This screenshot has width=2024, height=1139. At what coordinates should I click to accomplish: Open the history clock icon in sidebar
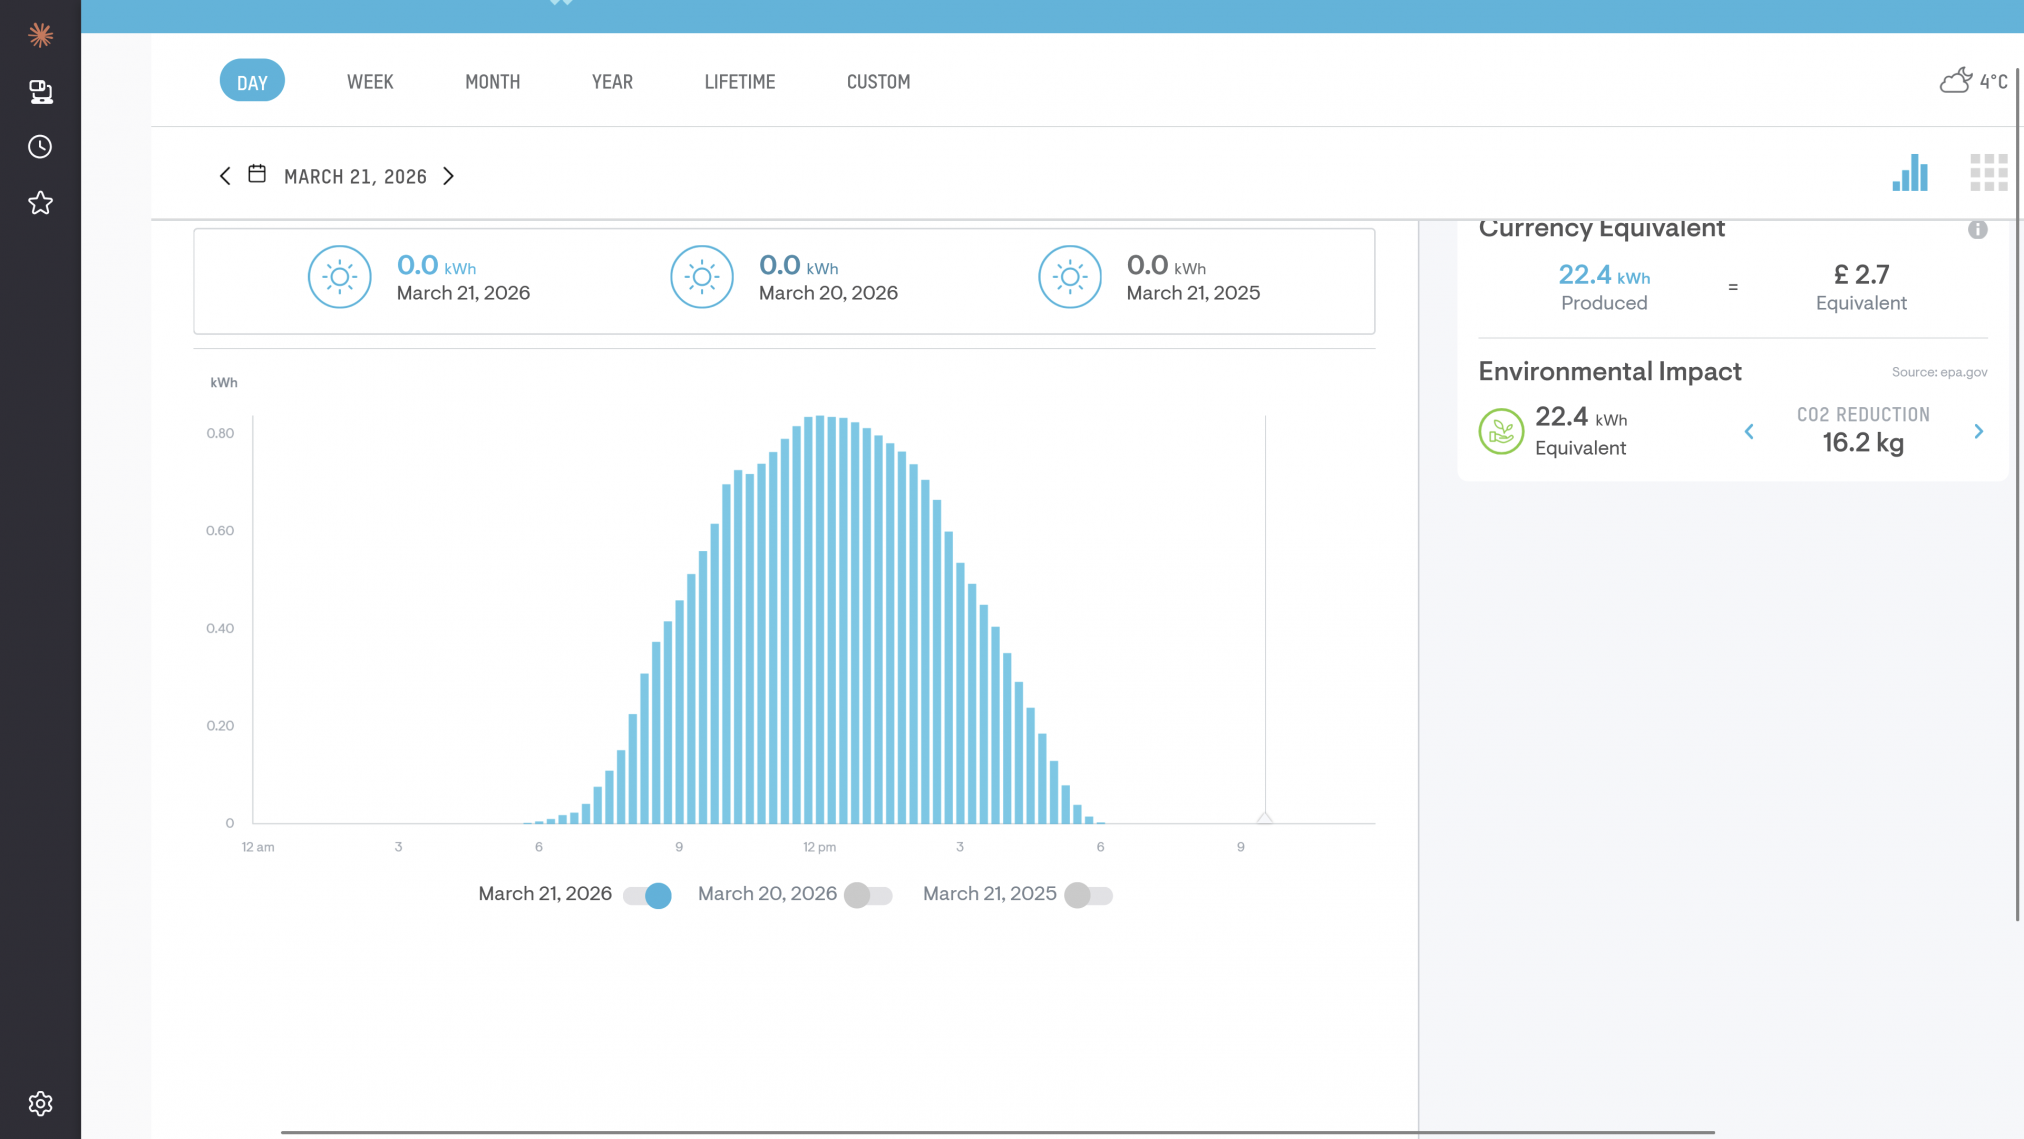[x=40, y=146]
